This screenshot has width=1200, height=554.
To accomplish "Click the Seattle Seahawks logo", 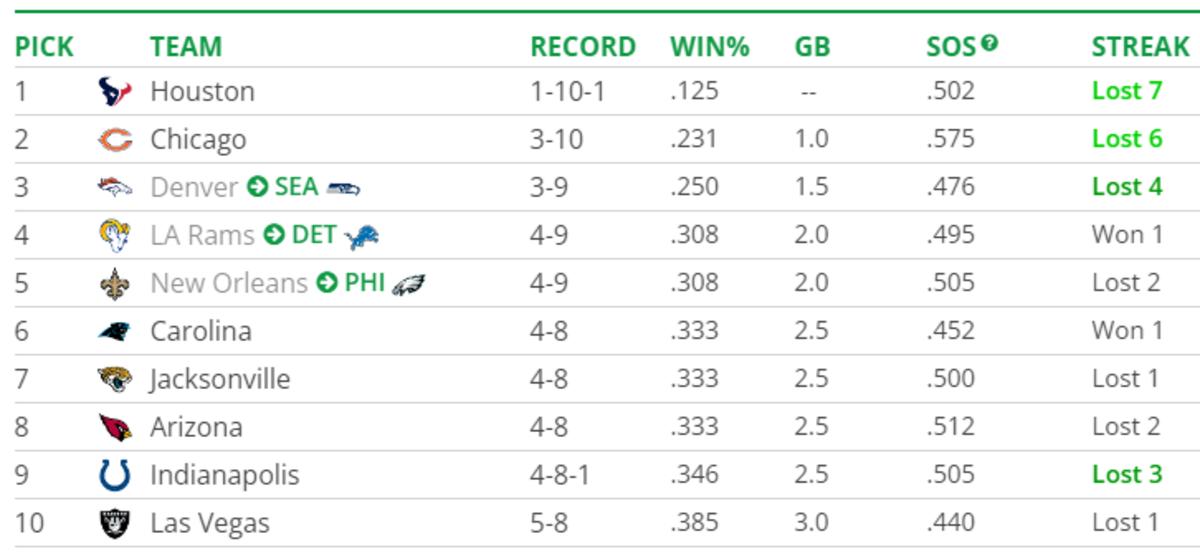I will coord(343,188).
